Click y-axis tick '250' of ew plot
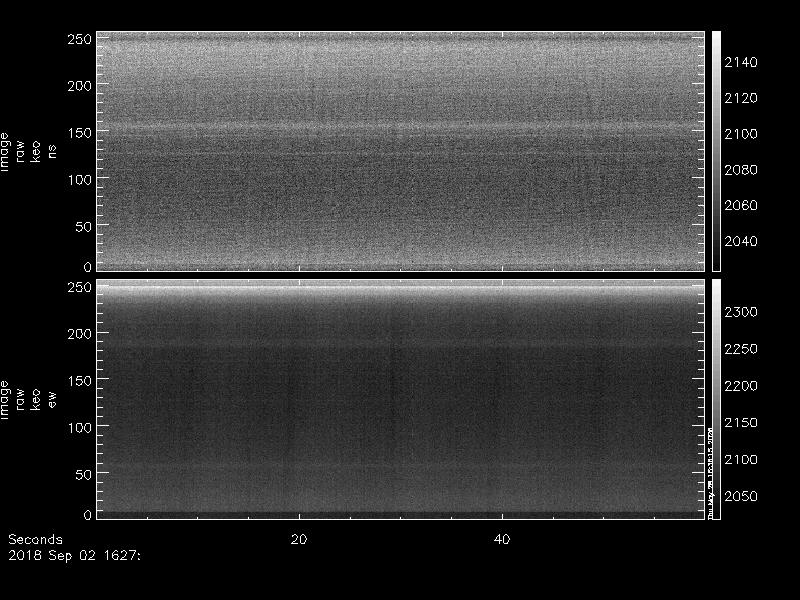This screenshot has width=800, height=600. (x=80, y=287)
